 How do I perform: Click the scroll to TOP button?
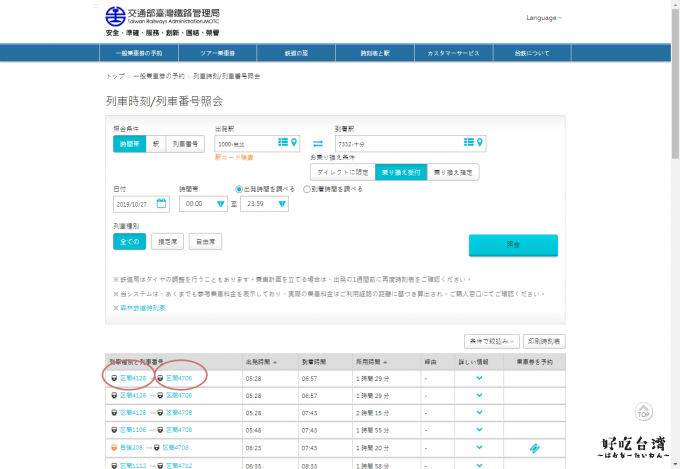(x=644, y=409)
